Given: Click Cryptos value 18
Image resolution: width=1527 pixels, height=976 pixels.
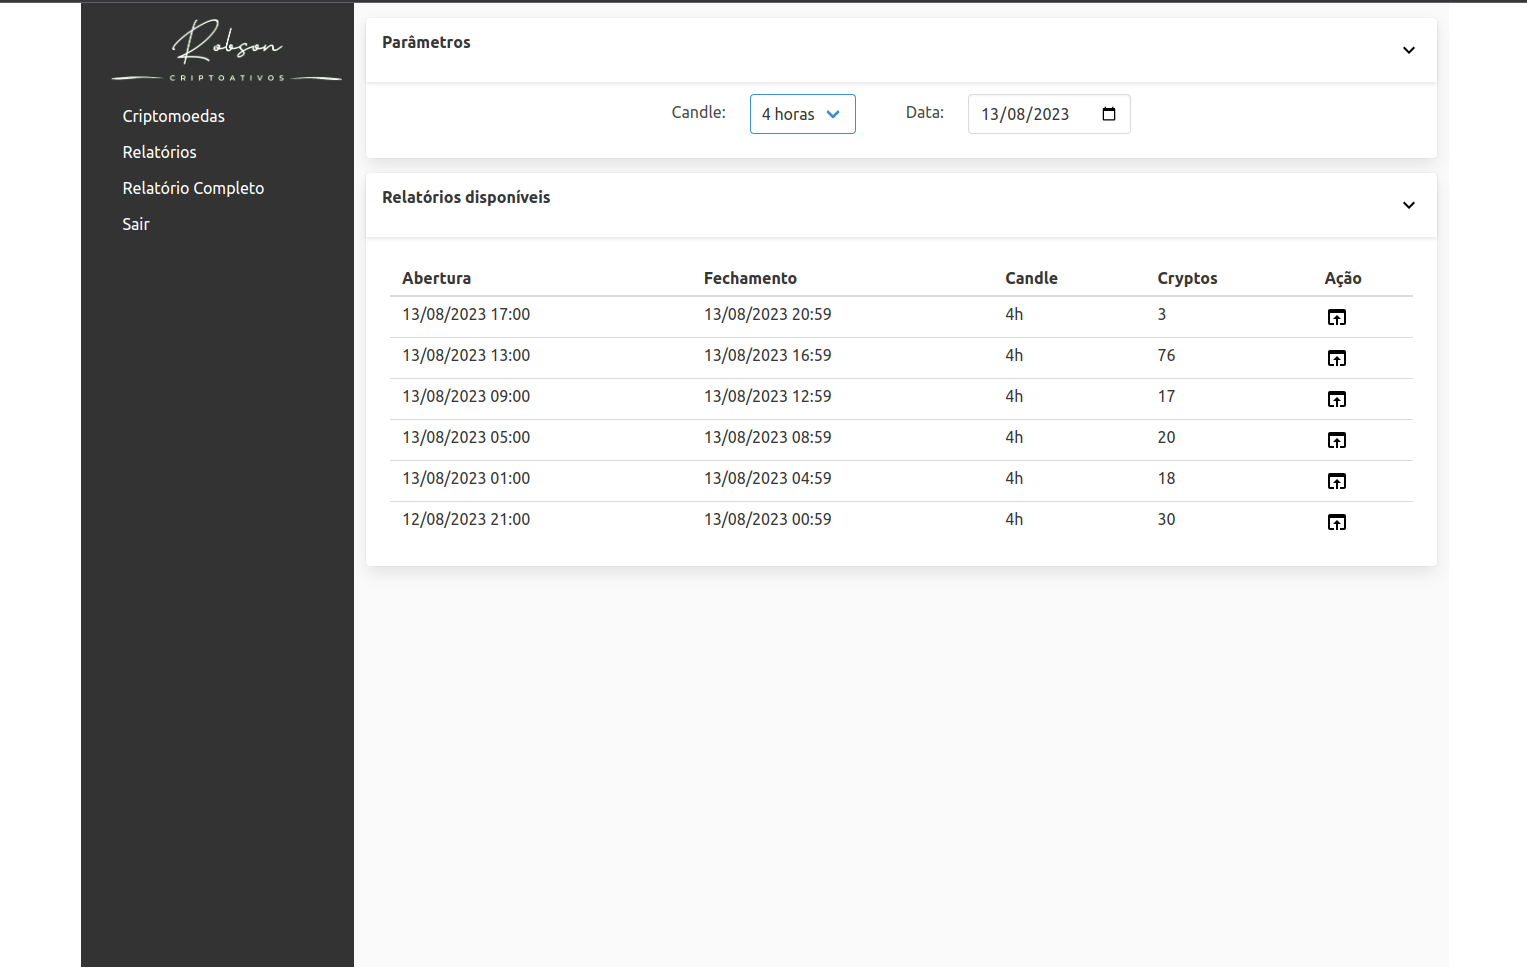Looking at the screenshot, I should [1166, 478].
